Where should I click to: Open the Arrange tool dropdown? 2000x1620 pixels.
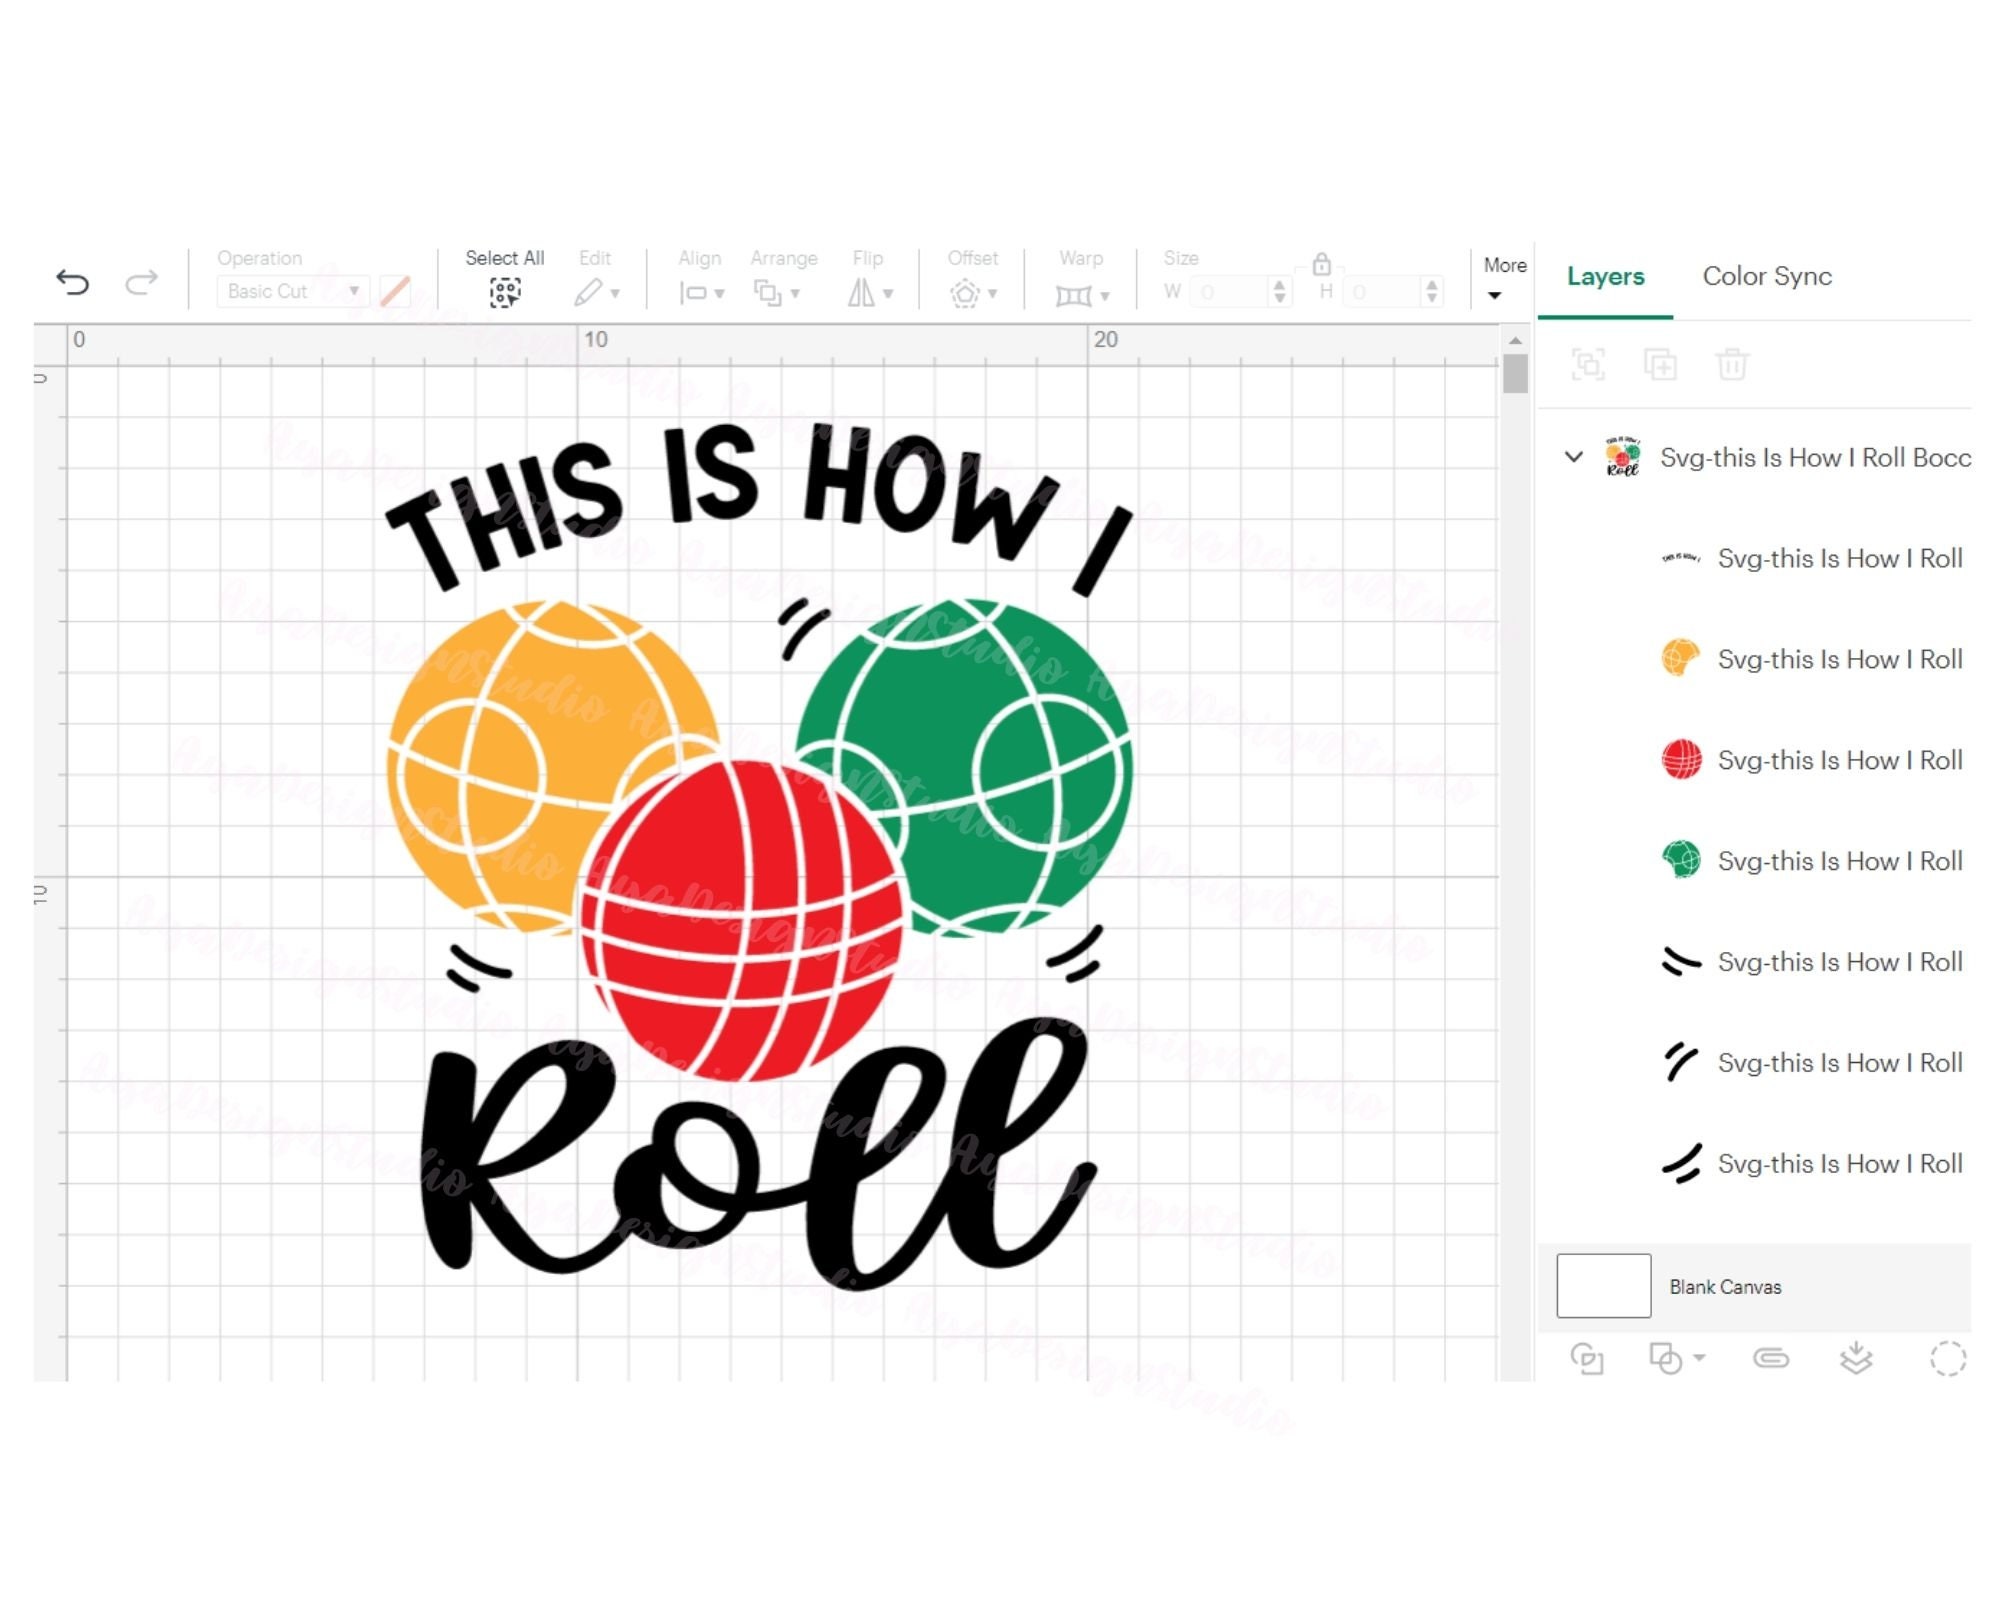(x=777, y=293)
